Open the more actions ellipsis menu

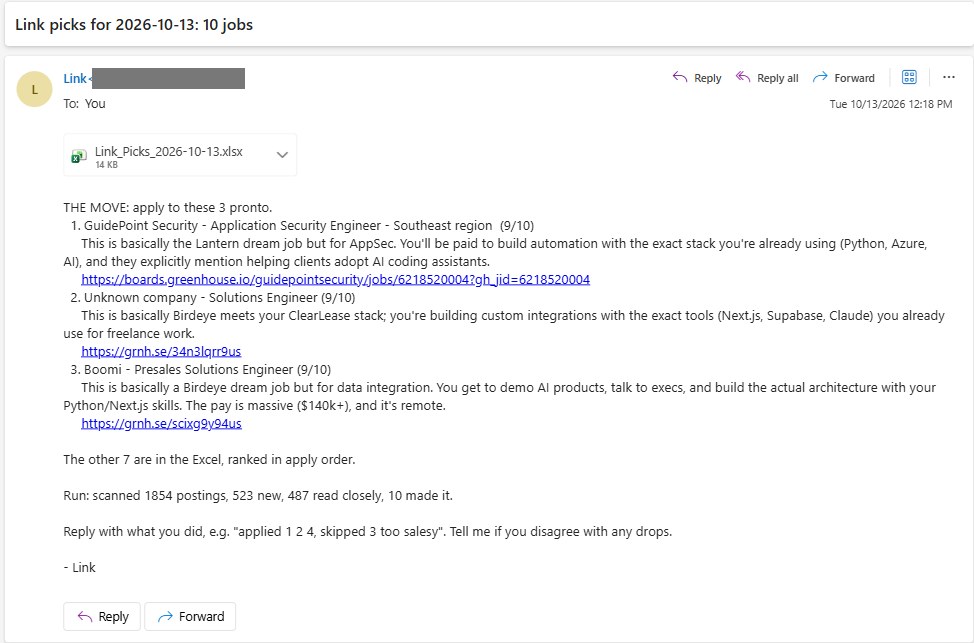click(x=949, y=77)
